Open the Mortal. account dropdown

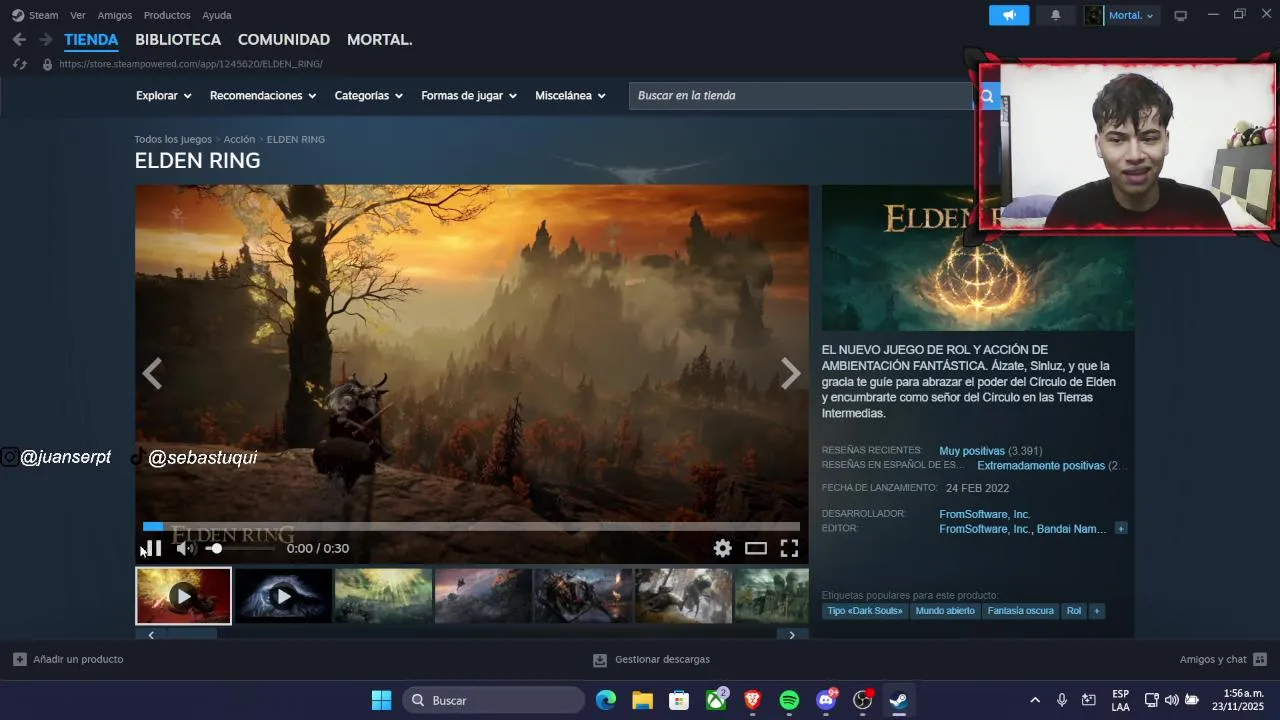[x=1122, y=15]
